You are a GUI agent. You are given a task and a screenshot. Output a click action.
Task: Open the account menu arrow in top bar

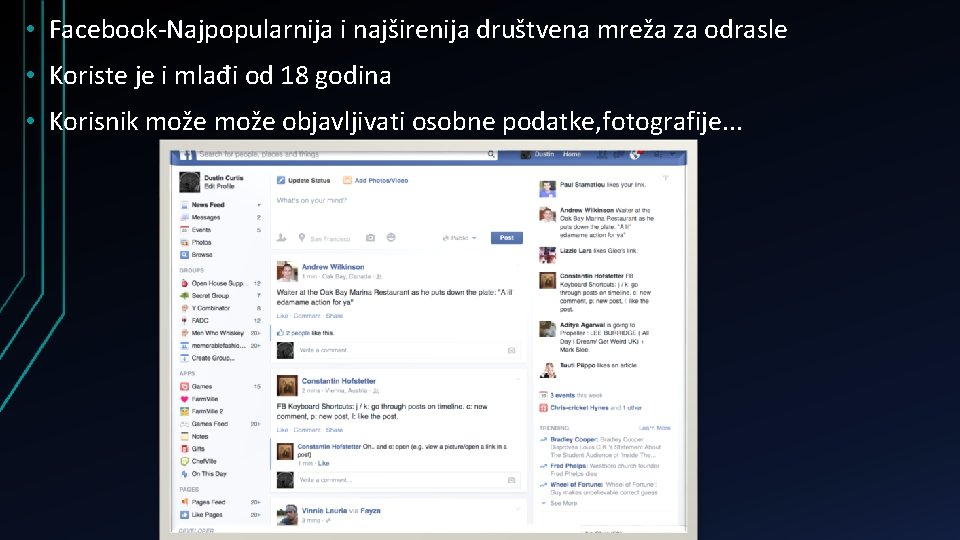673,154
